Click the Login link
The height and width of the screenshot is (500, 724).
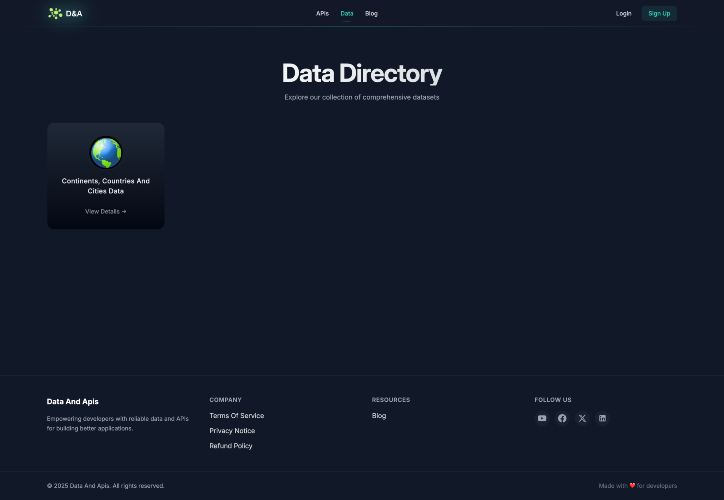coord(623,13)
